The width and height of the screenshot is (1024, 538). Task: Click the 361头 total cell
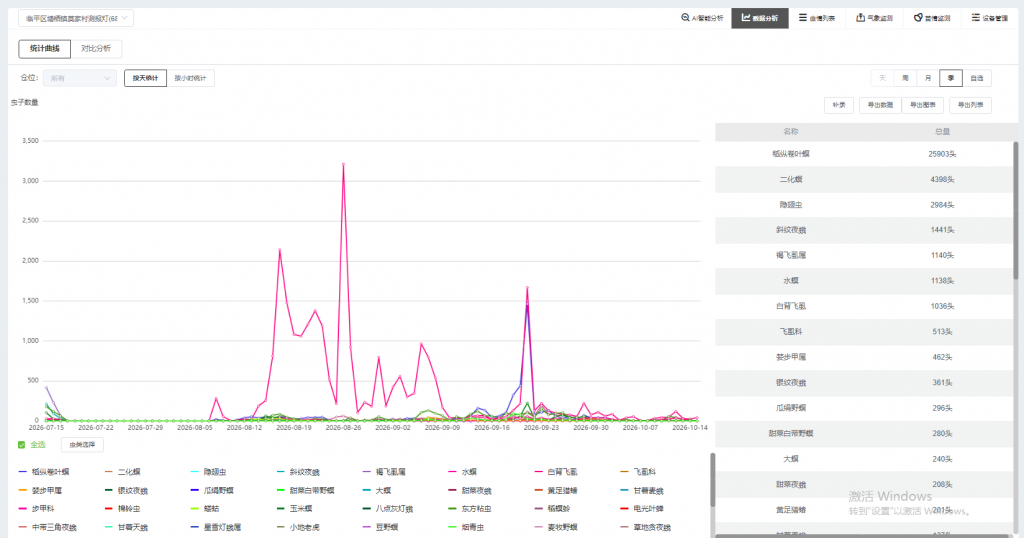coord(942,383)
